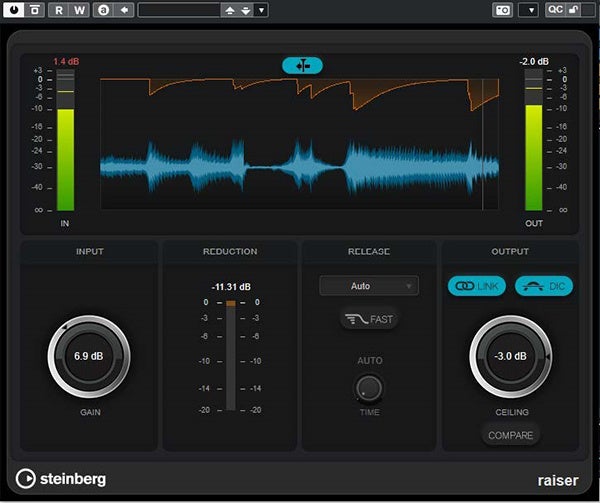Switch A/B settings button
600x503 pixels.
click(104, 10)
